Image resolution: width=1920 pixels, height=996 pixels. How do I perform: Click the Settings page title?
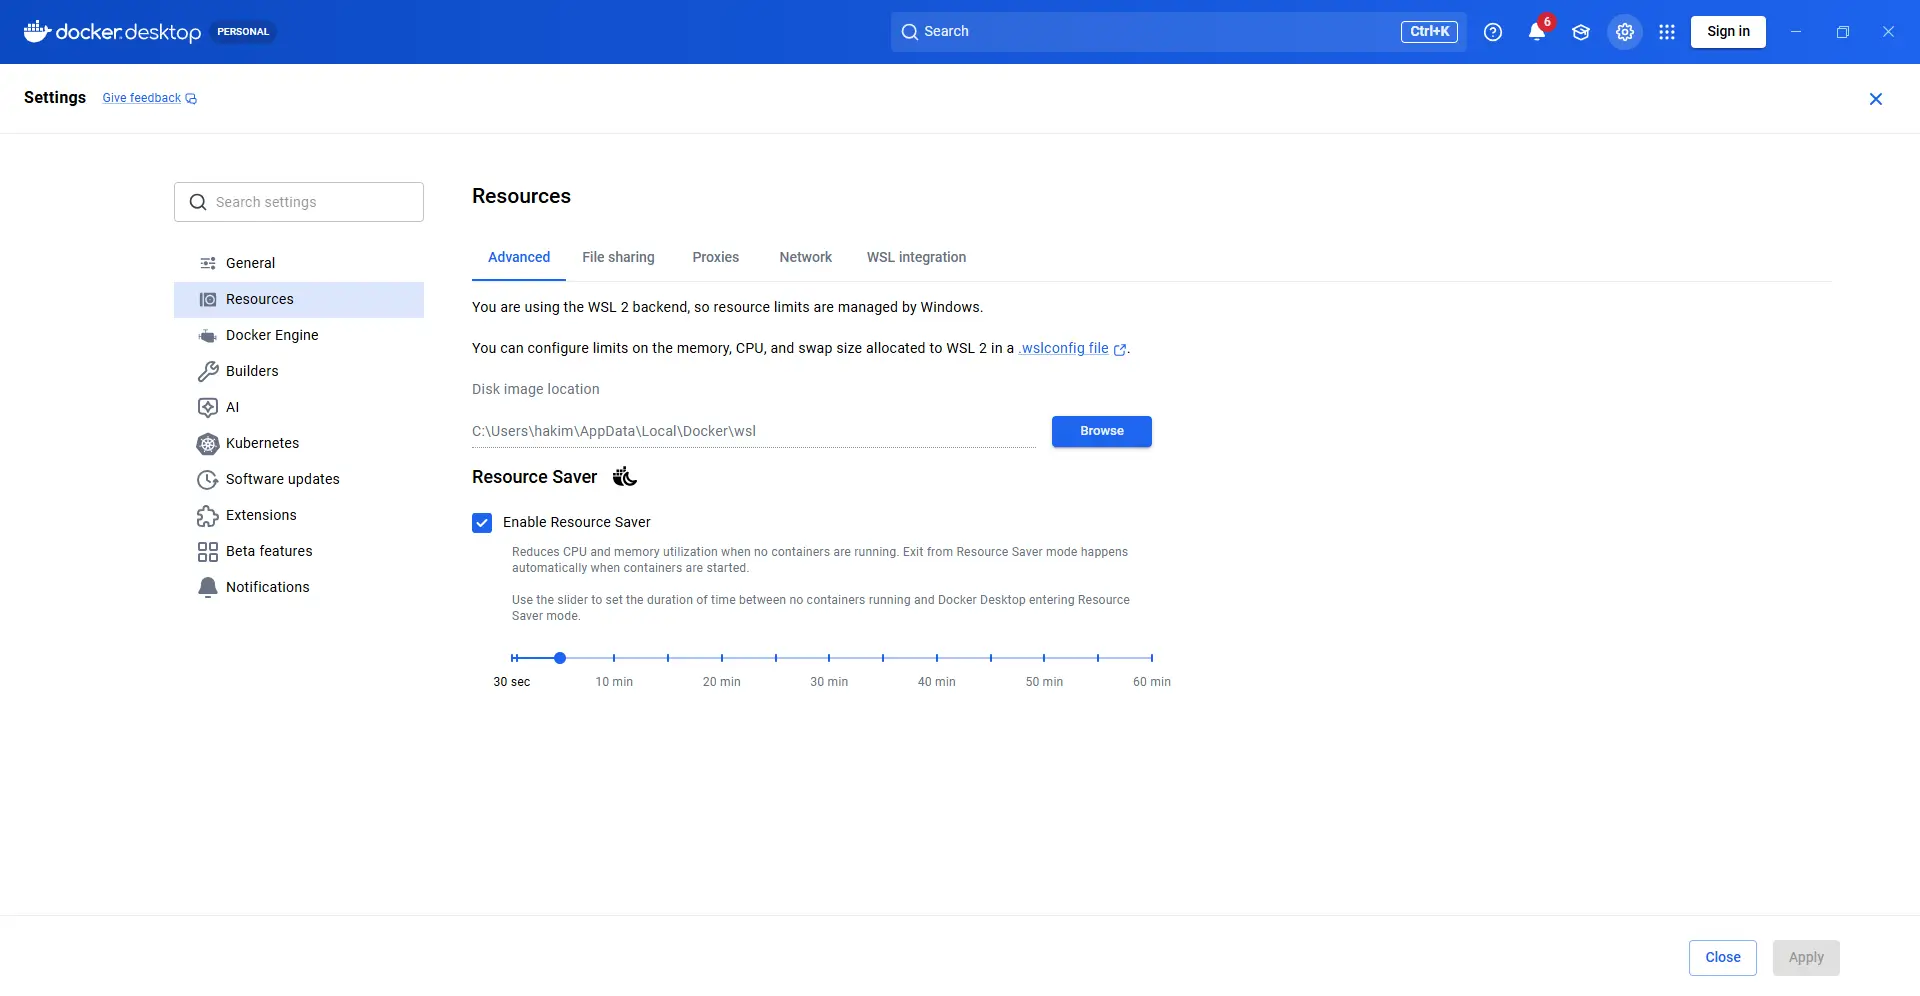(x=55, y=97)
